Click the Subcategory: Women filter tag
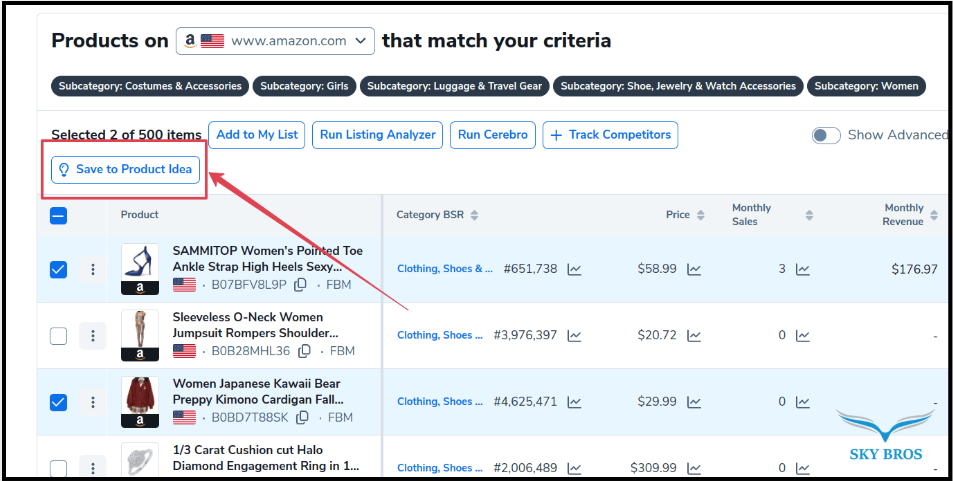This screenshot has height=481, width=953. tap(867, 86)
